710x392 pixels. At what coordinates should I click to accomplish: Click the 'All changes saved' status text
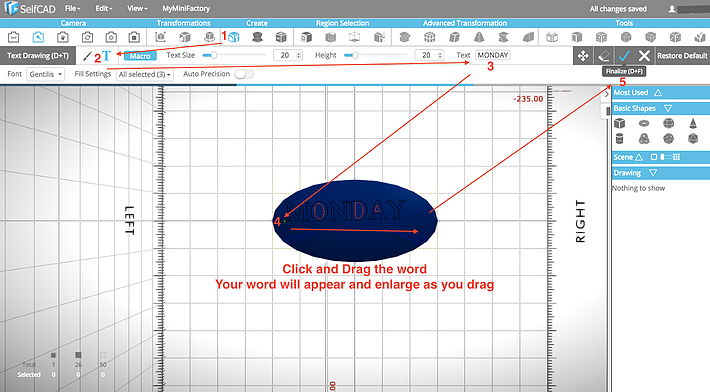(618, 9)
